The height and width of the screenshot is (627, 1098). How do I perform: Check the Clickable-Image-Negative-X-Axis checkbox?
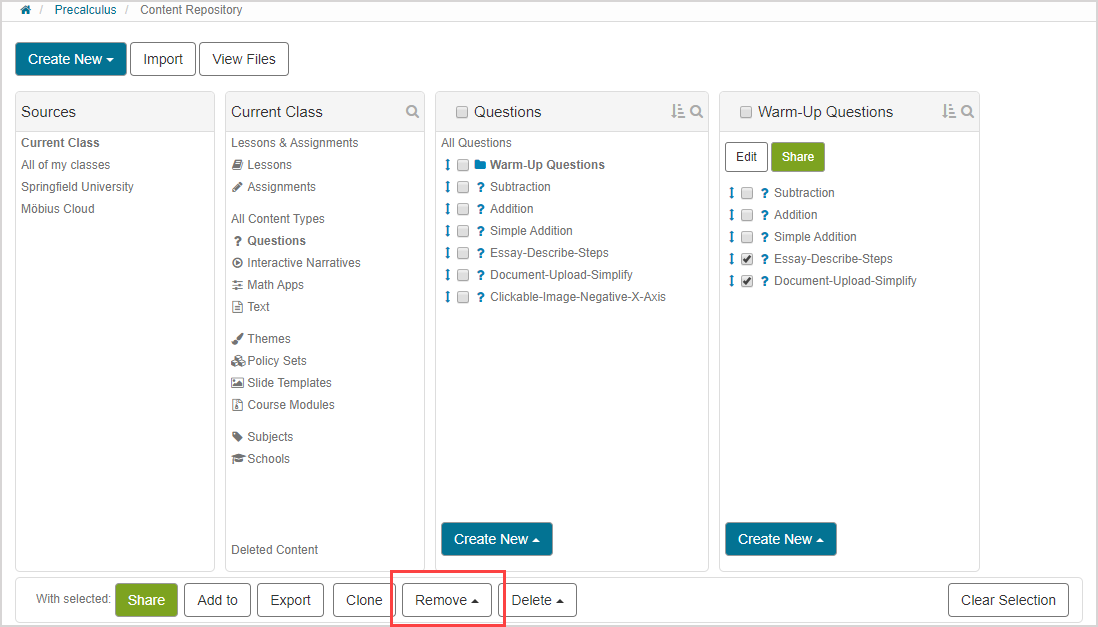[463, 297]
